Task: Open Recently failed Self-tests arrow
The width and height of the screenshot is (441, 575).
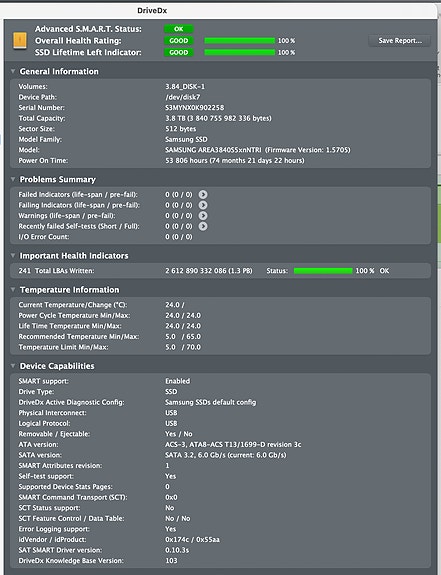Action: point(203,226)
